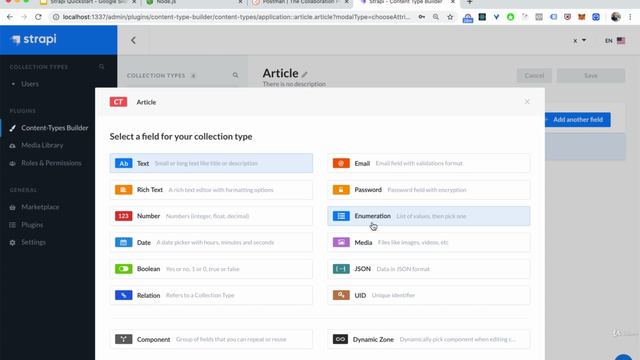640x360 pixels.
Task: Click the Cancel button
Action: pos(534,76)
